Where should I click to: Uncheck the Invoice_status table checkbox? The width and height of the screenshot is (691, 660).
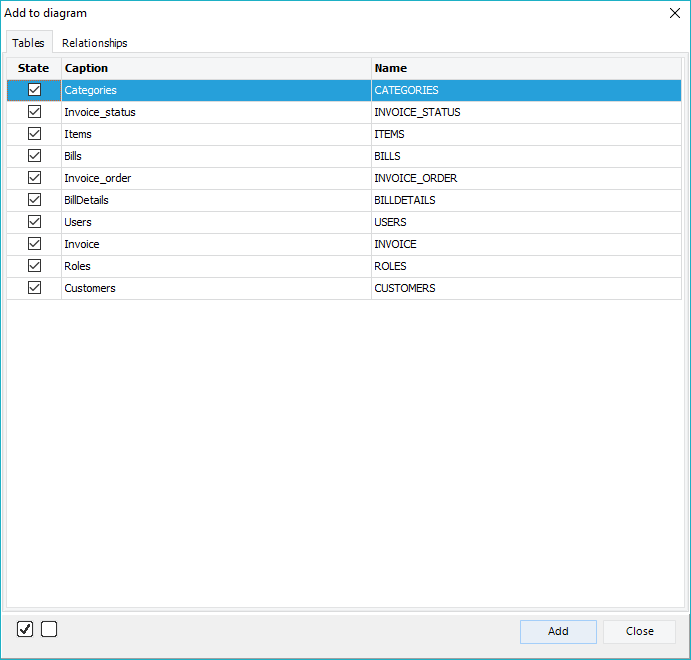[34, 112]
